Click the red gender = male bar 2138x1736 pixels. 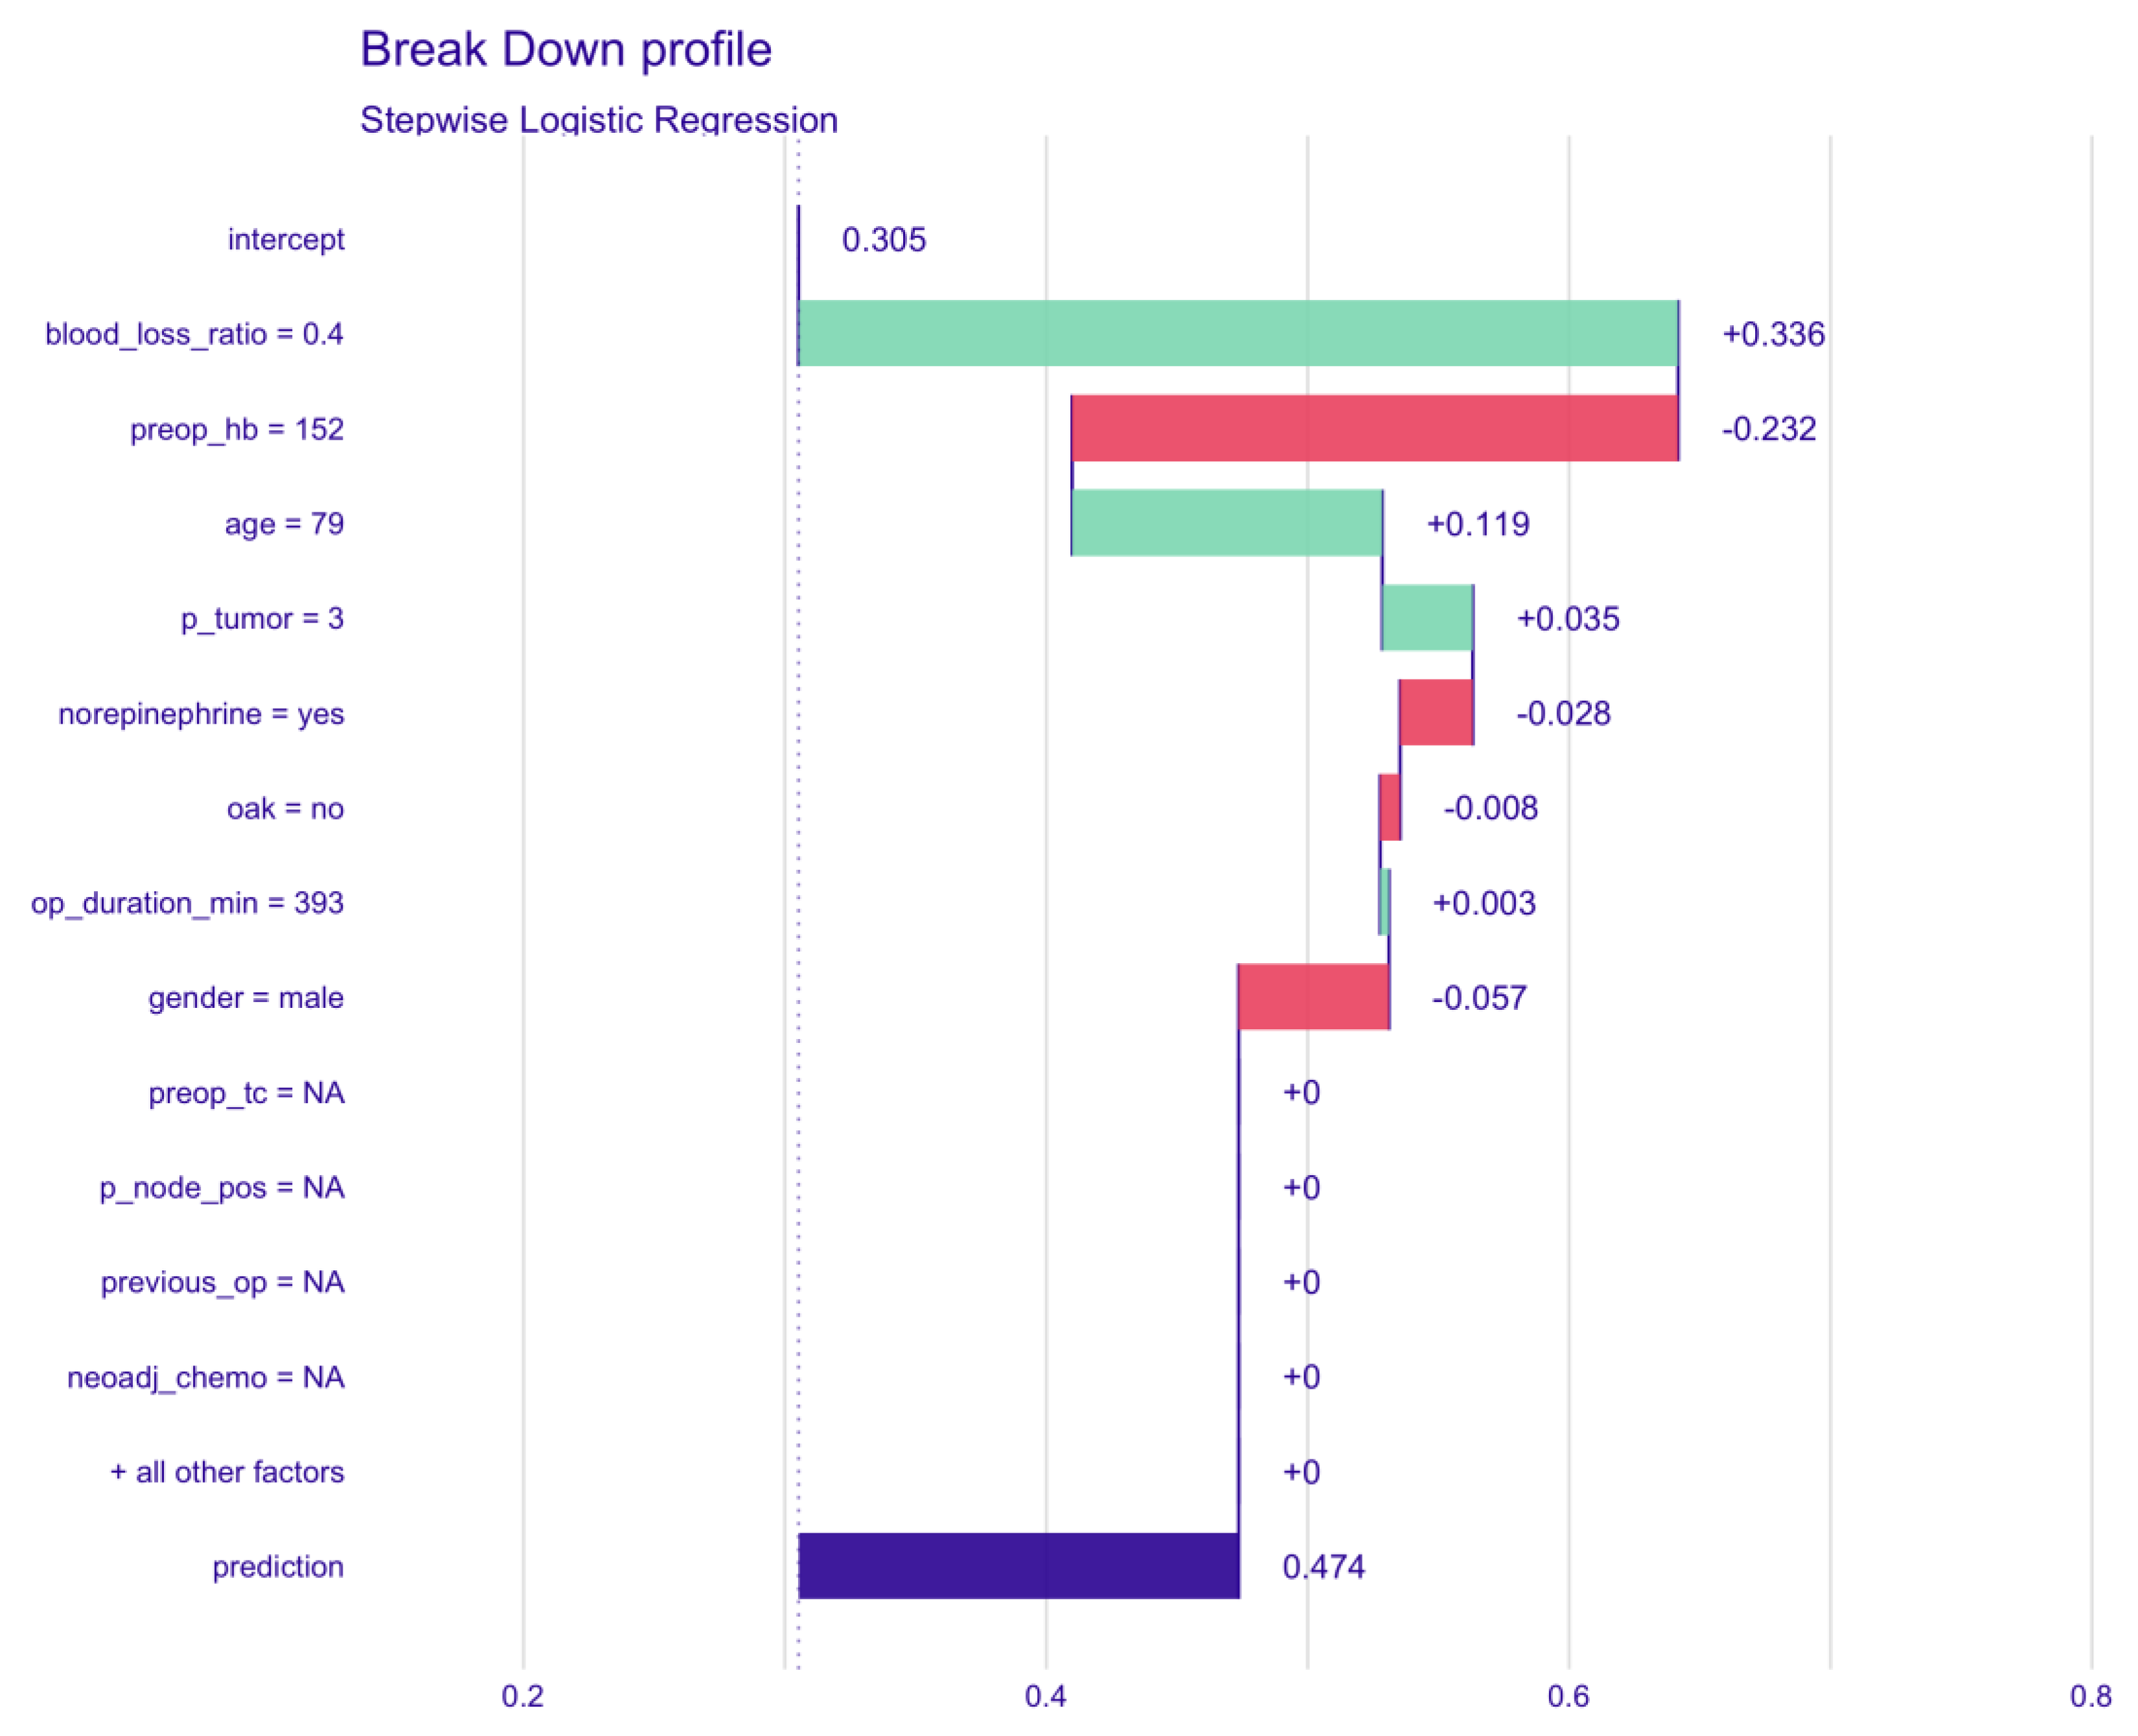(1313, 997)
